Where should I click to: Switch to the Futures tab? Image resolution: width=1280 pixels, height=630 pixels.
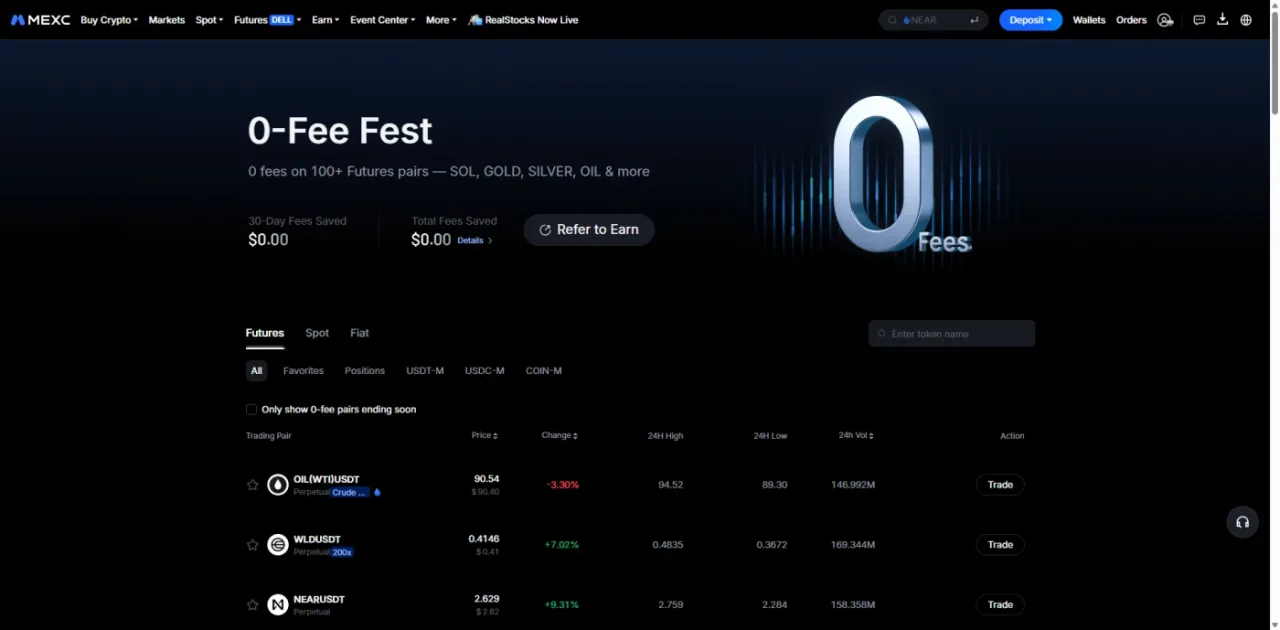click(265, 333)
